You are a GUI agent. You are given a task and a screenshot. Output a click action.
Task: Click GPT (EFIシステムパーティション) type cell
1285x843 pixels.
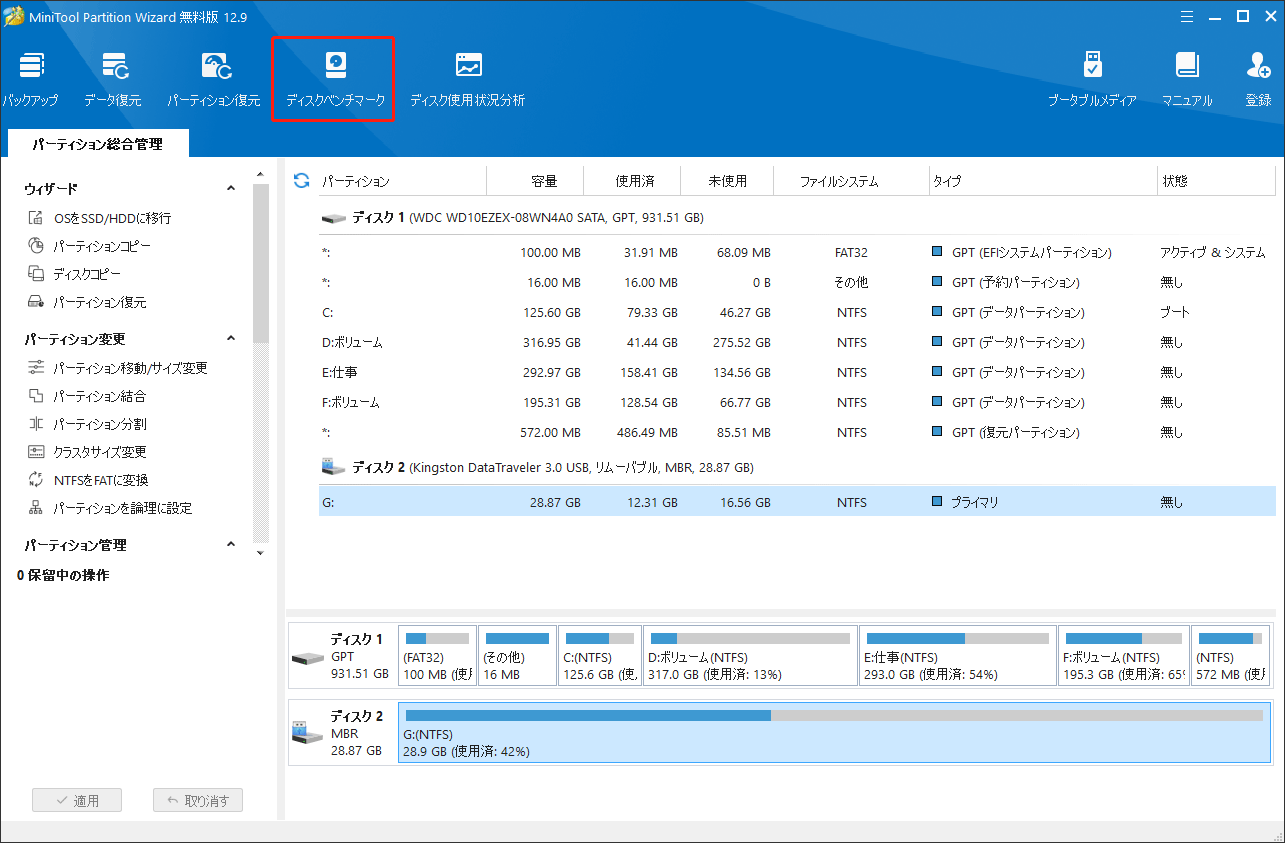point(1021,252)
